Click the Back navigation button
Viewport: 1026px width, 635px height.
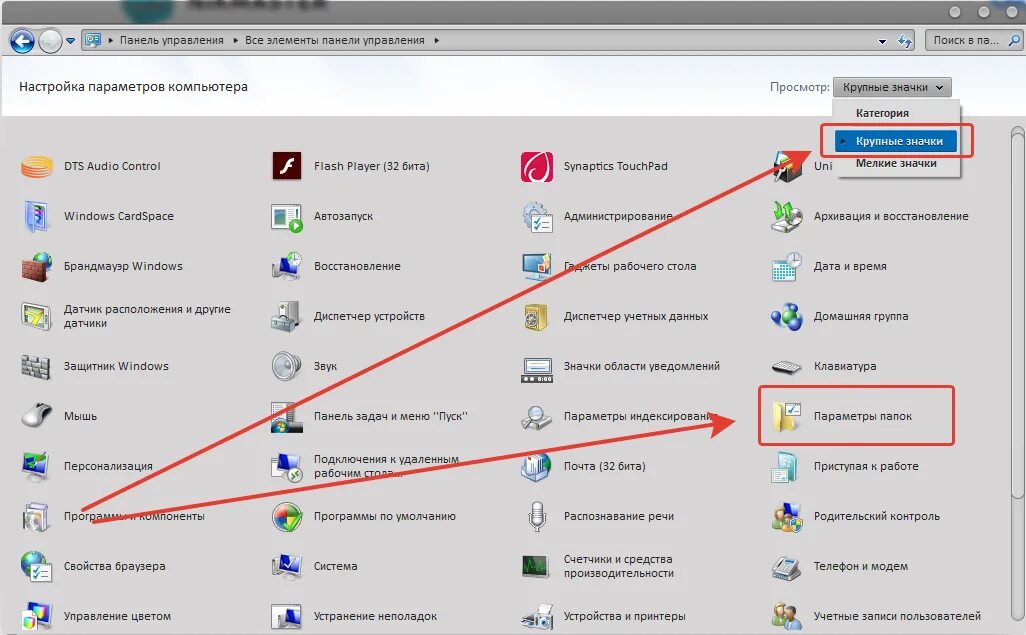(x=22, y=41)
